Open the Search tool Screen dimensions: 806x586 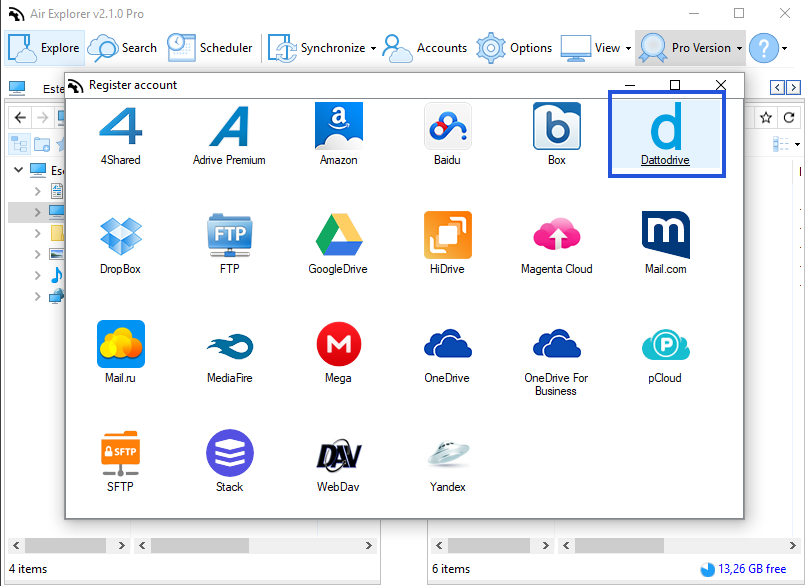(x=122, y=48)
